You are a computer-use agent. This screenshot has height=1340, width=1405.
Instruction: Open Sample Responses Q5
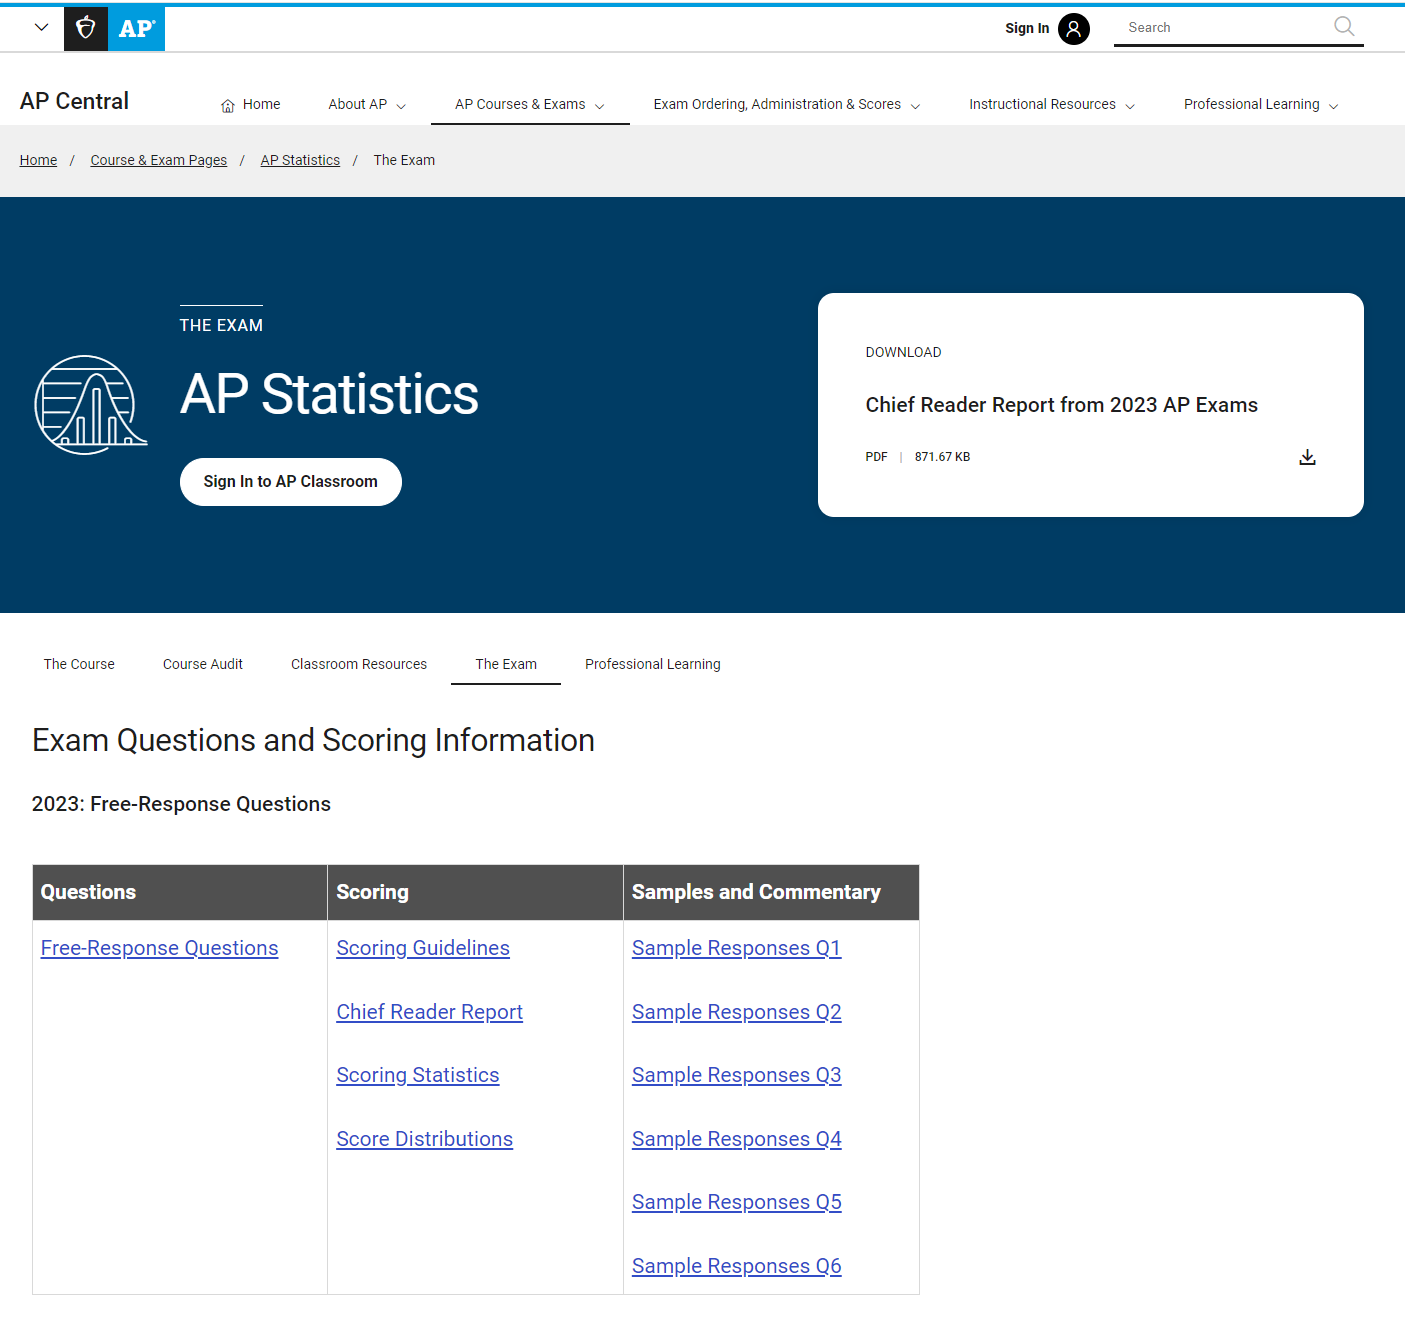click(737, 1202)
